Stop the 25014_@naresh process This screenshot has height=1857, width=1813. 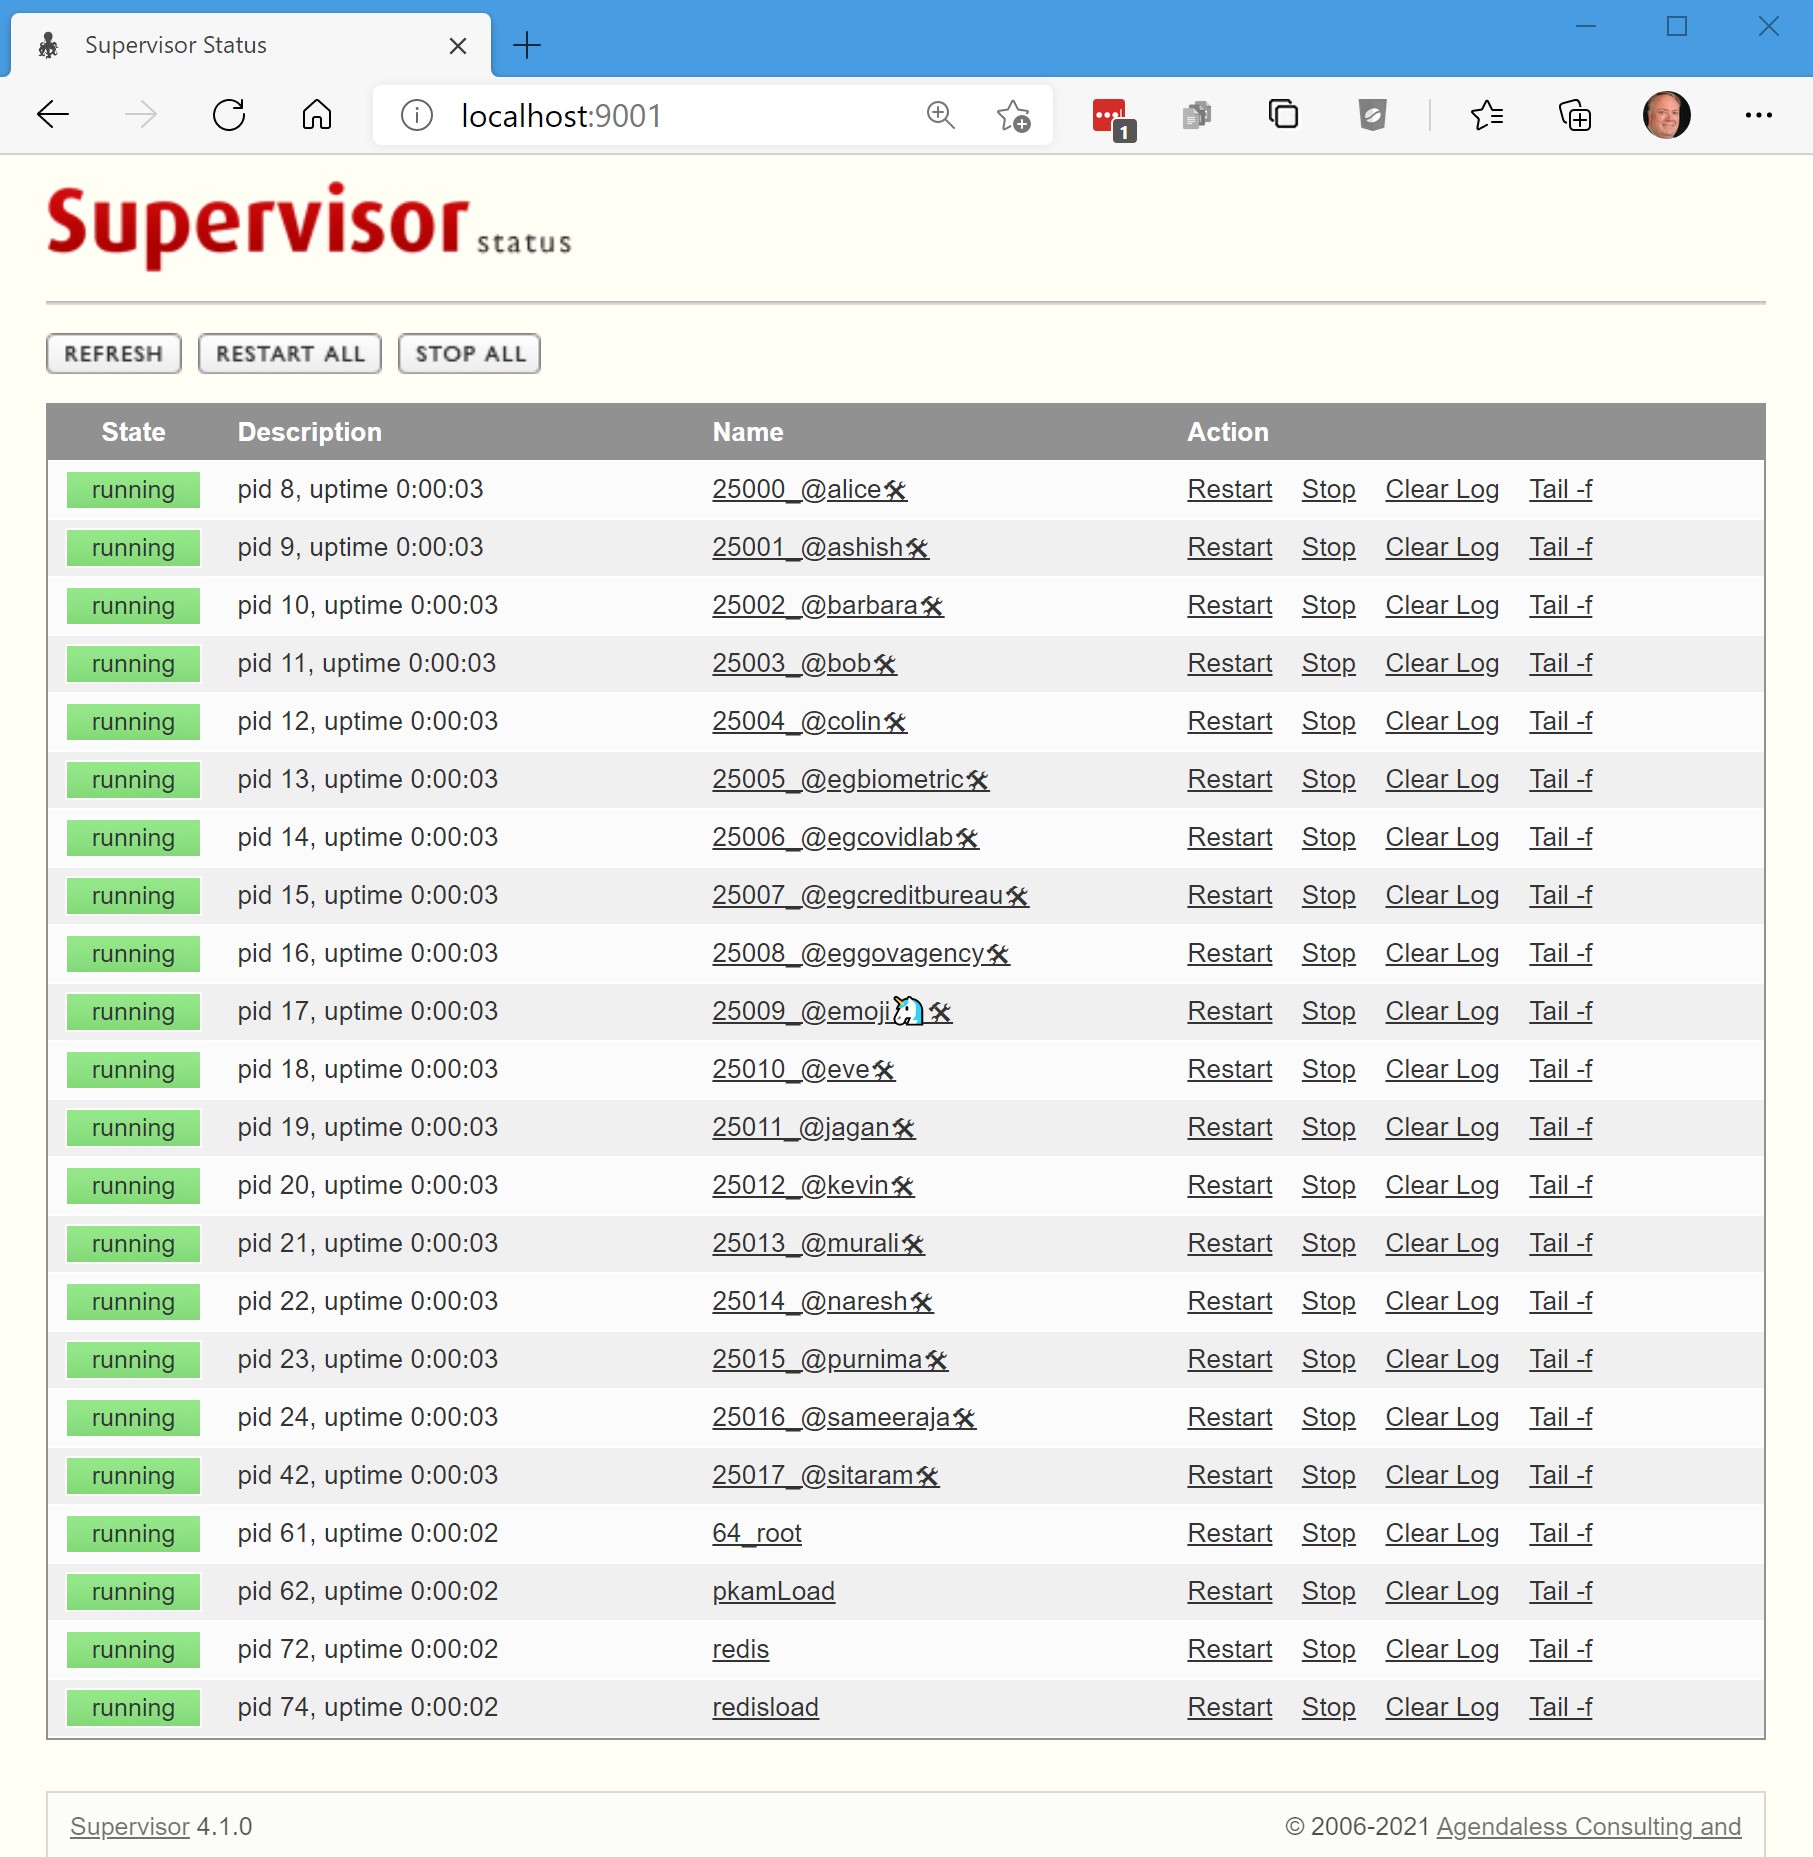coord(1329,1302)
